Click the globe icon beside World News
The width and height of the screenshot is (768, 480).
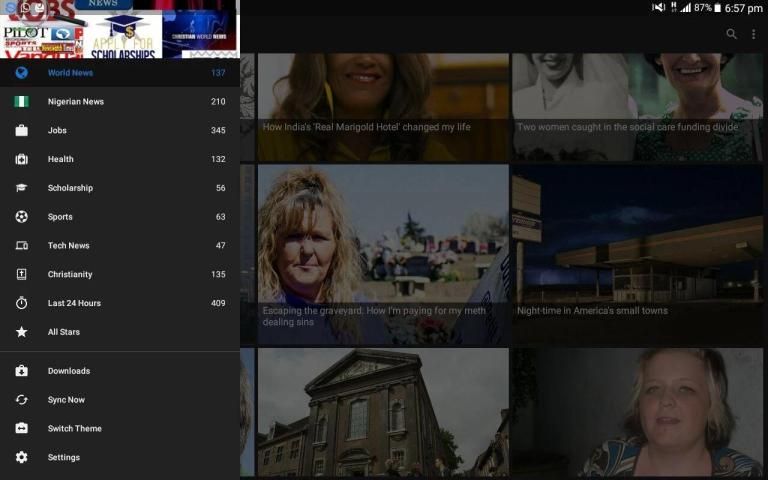22,73
